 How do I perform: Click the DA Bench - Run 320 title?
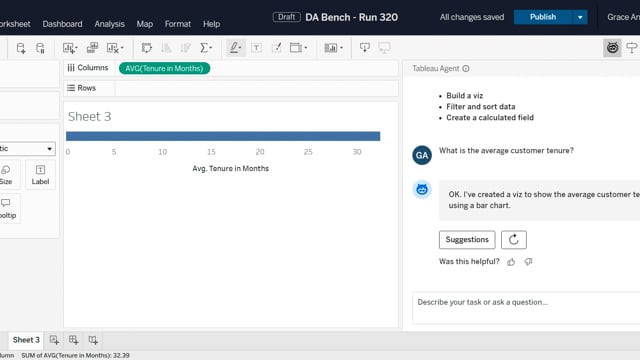[351, 17]
